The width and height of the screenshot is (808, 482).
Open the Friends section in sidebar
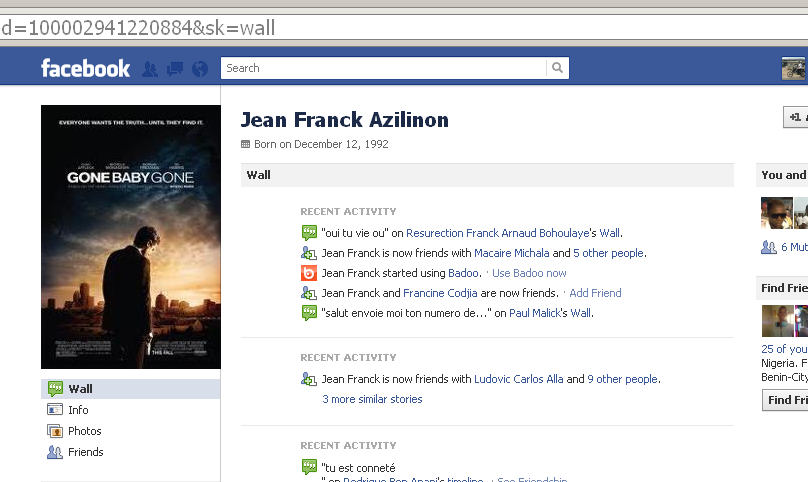(x=85, y=452)
